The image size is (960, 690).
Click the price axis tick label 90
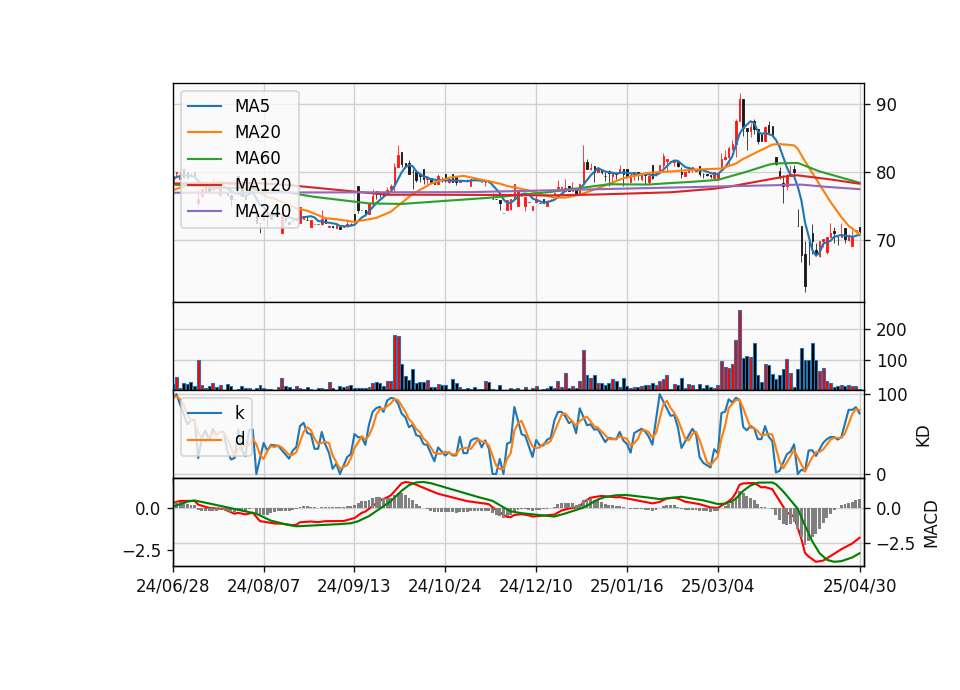[886, 105]
